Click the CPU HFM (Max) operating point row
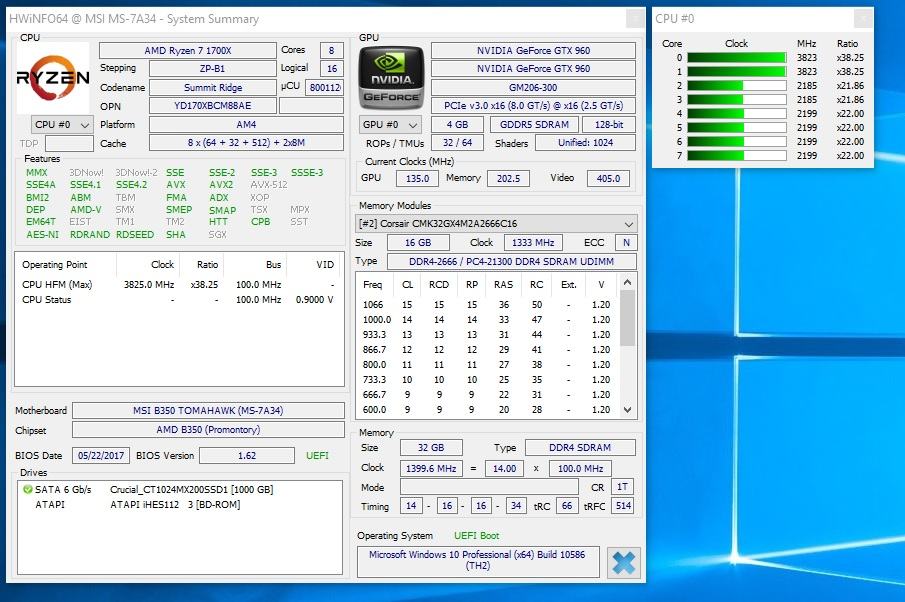 tap(179, 285)
